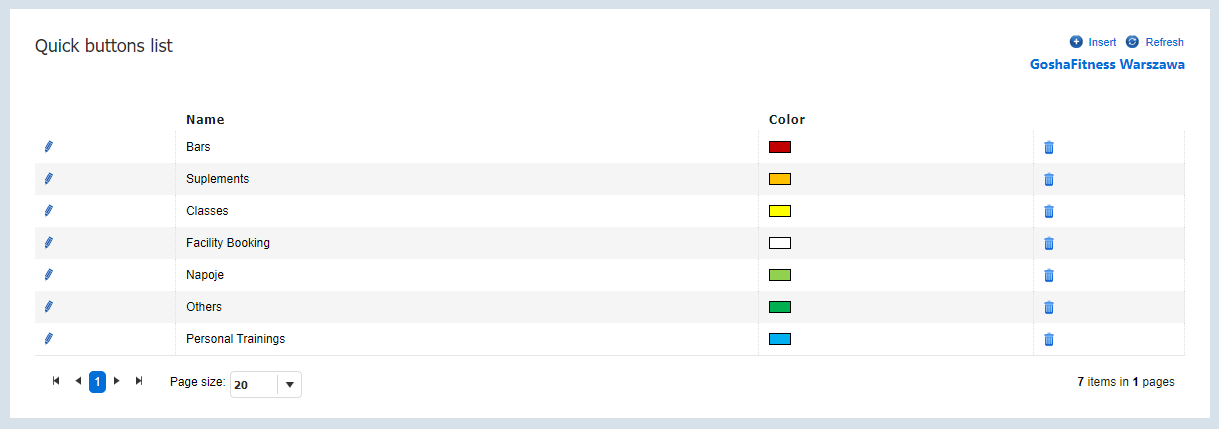The height and width of the screenshot is (429, 1219).
Task: Go to the previous page
Action: coord(78,381)
